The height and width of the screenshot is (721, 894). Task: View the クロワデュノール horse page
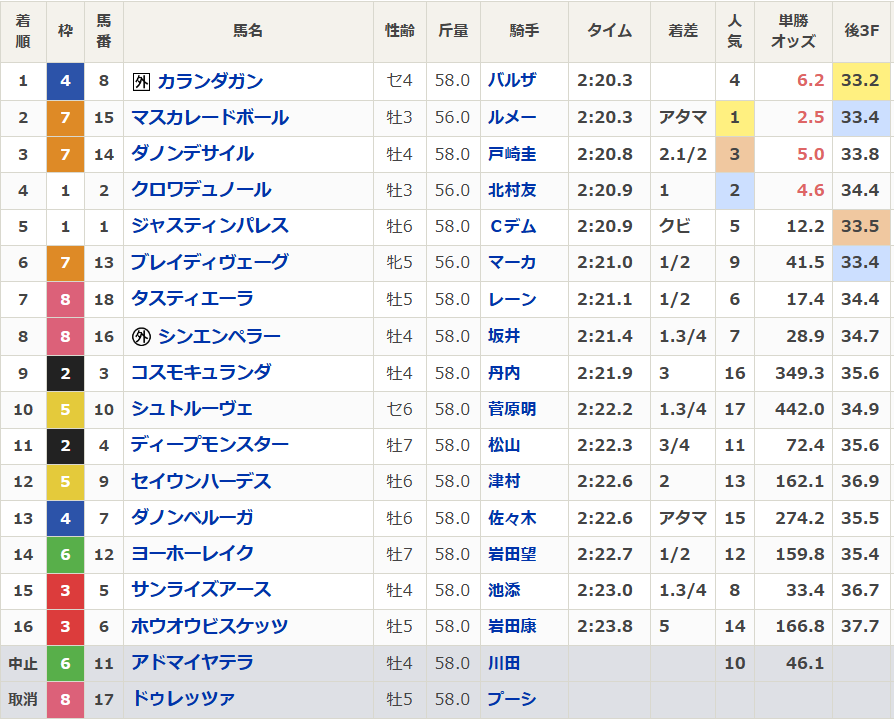201,190
